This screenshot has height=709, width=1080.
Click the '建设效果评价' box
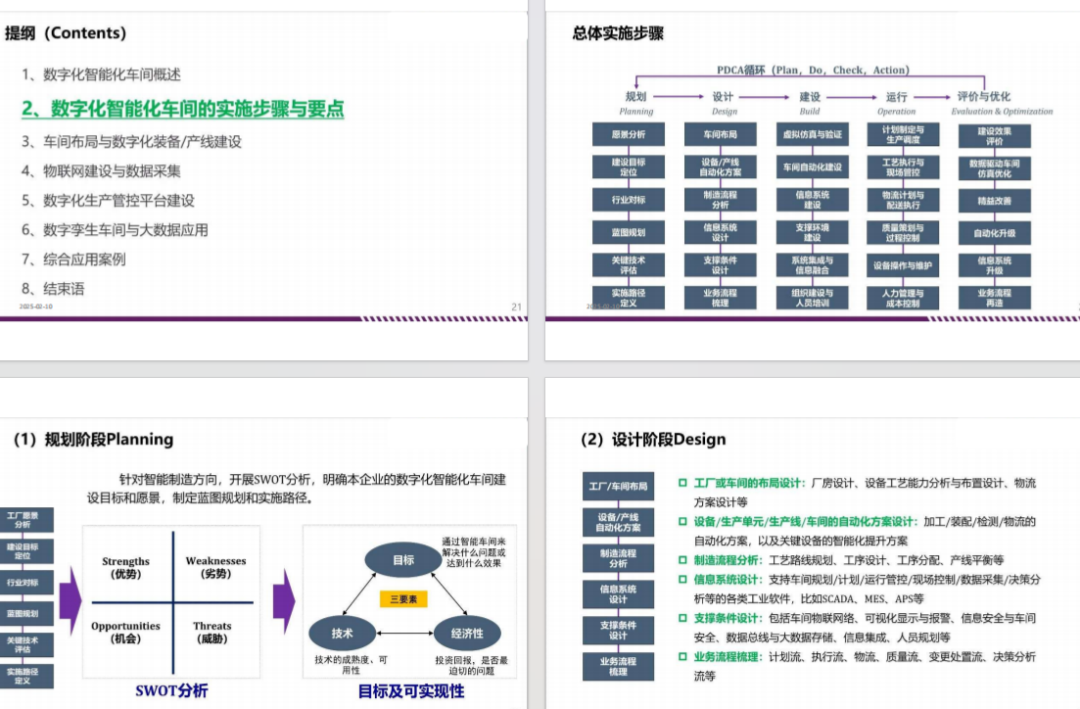tap(995, 136)
